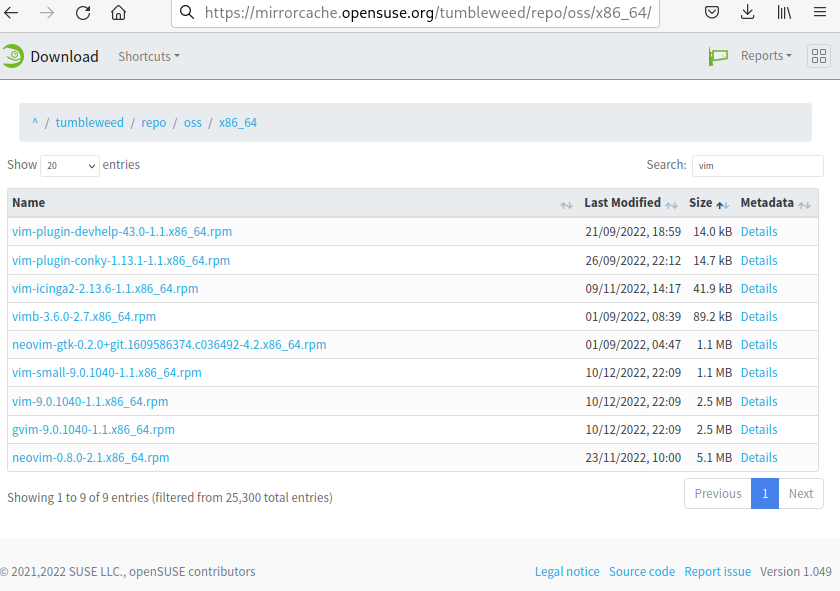Save the page with the Pocket shield icon
The height and width of the screenshot is (591, 840).
point(712,14)
